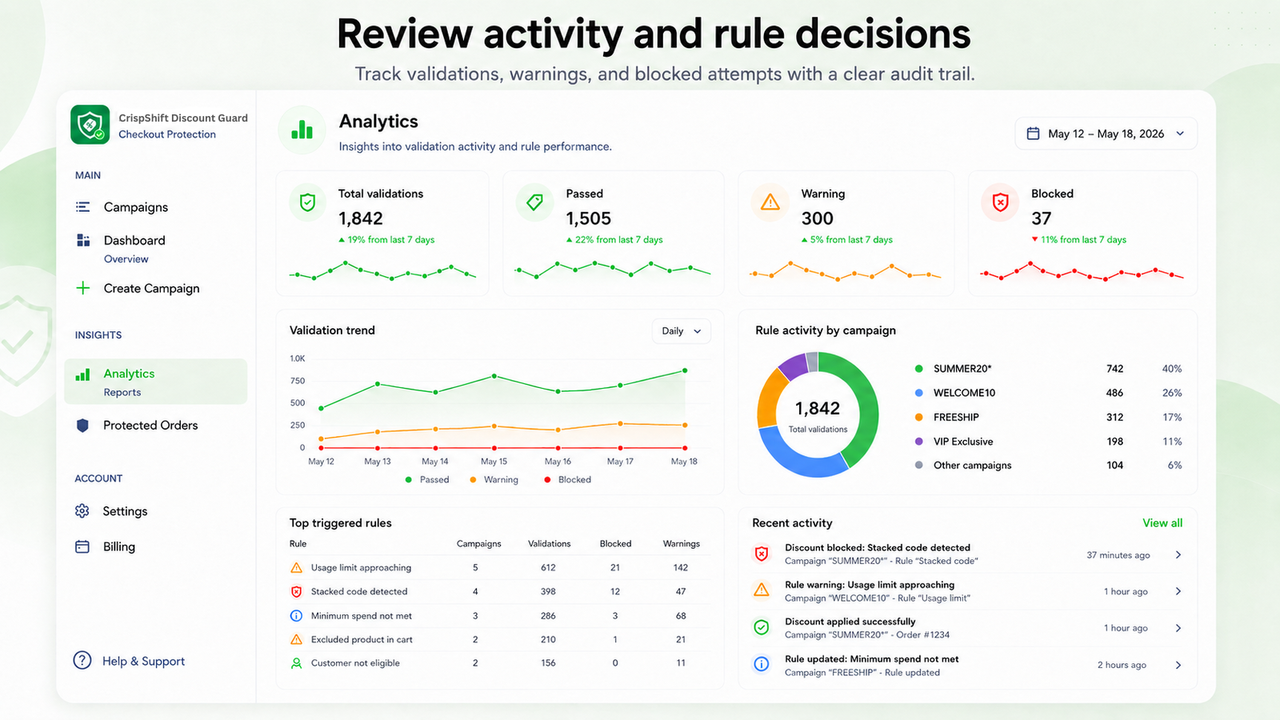Click the Dashboard grid icon in sidebar
The height and width of the screenshot is (720, 1280).
83,240
